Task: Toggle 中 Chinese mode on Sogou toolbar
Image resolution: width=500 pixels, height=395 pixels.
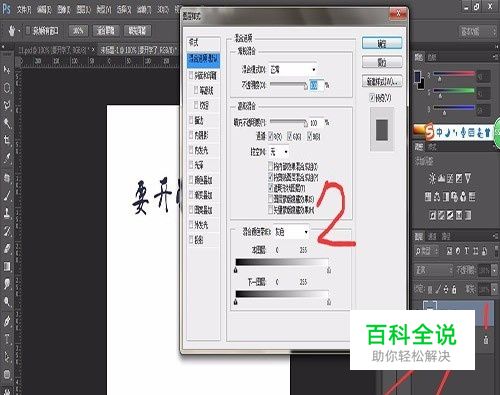Action: tap(439, 132)
